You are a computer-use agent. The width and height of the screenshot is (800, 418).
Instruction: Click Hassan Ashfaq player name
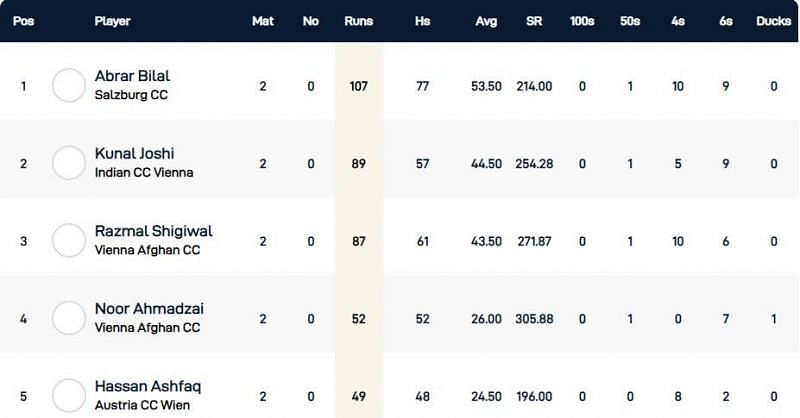[142, 386]
